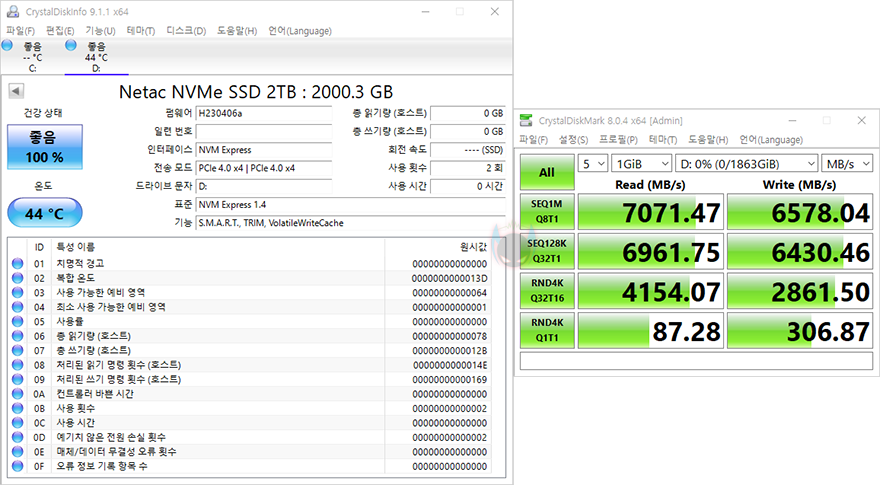Run the SEQ1M Q8T1 test
Viewport: 880px width, 485px height.
coord(547,211)
